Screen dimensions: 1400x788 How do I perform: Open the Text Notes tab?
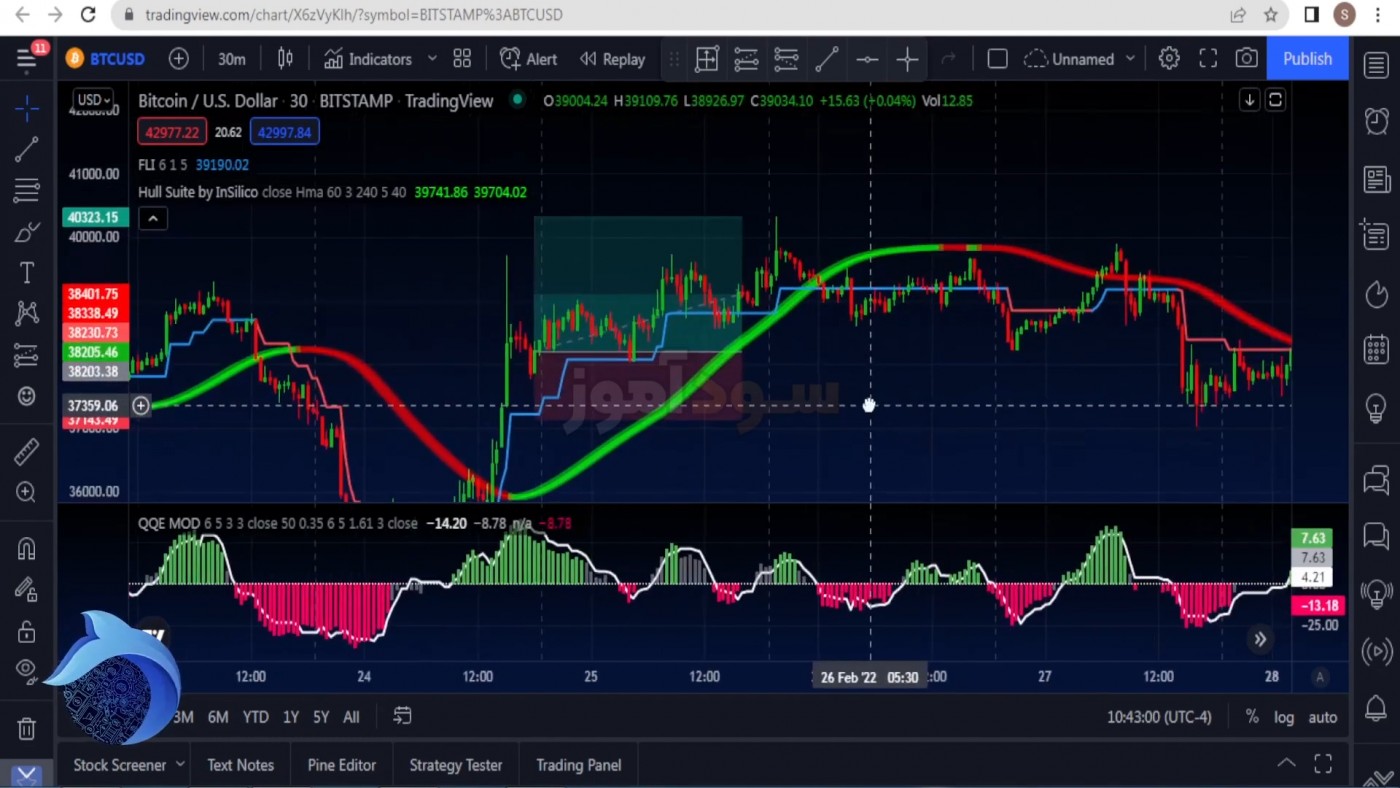tap(240, 765)
